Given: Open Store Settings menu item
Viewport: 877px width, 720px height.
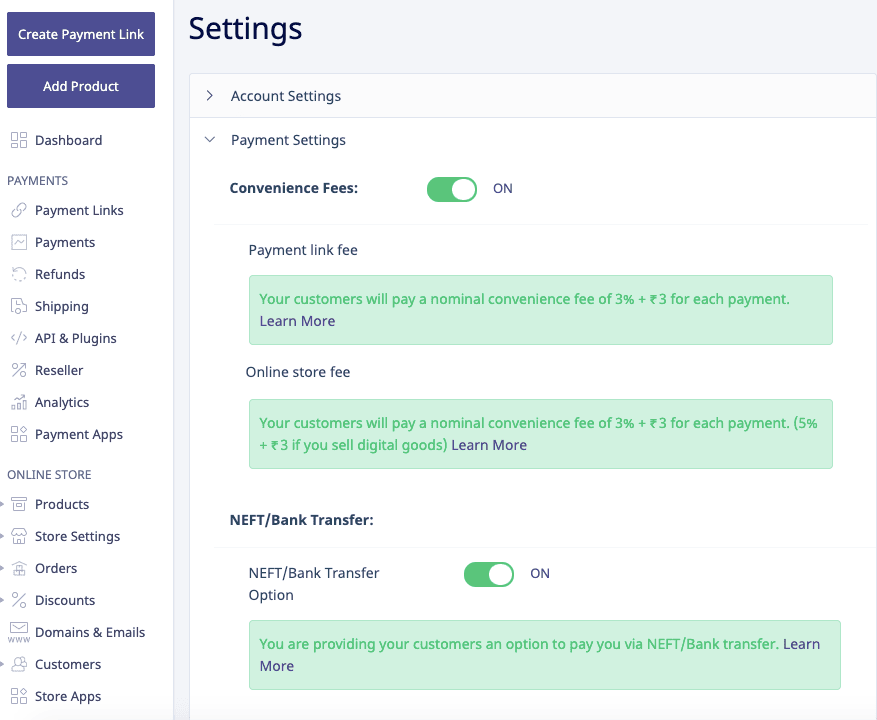Looking at the screenshot, I should pos(77,536).
